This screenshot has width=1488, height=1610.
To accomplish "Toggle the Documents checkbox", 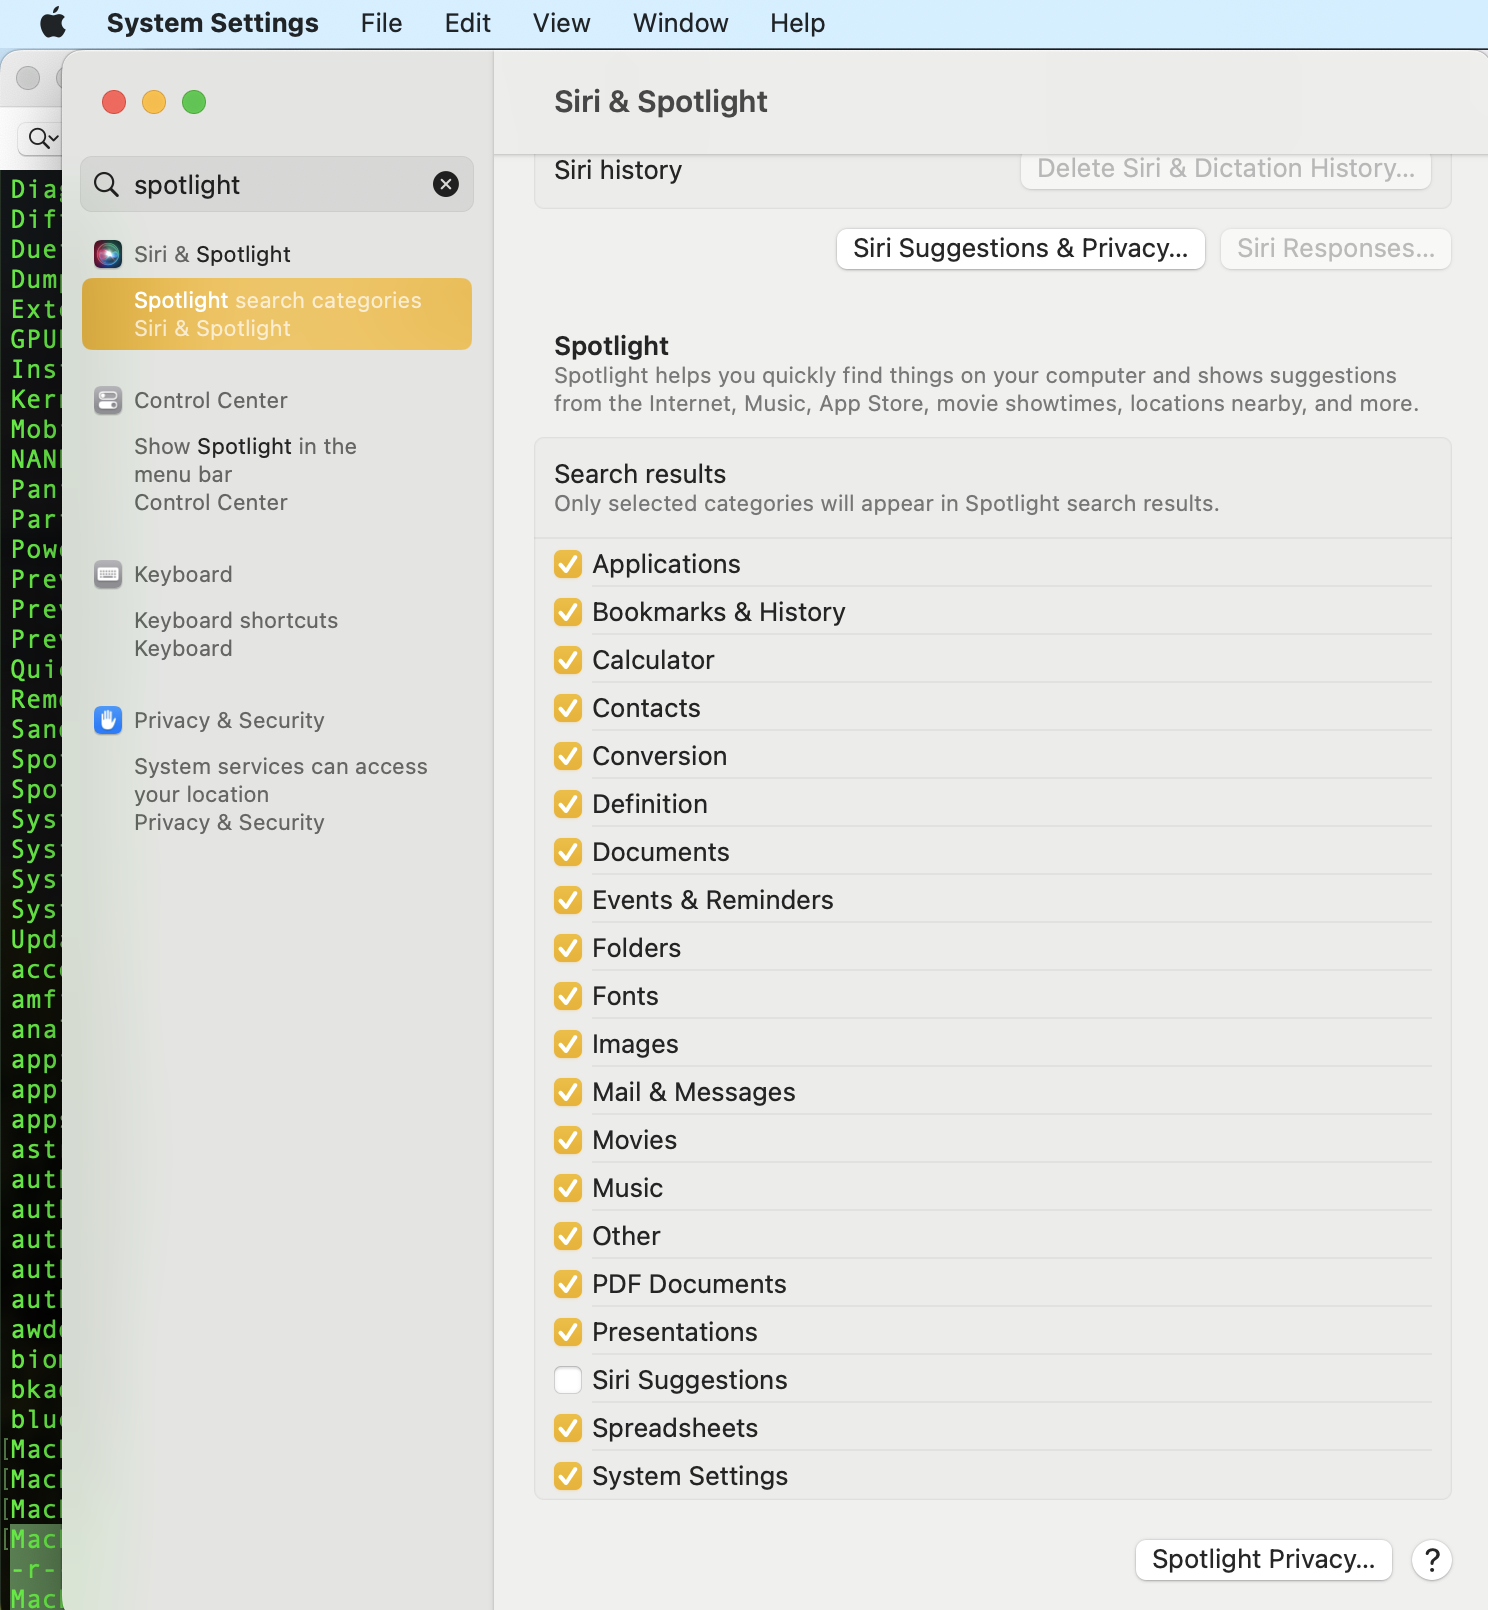I will click(568, 852).
